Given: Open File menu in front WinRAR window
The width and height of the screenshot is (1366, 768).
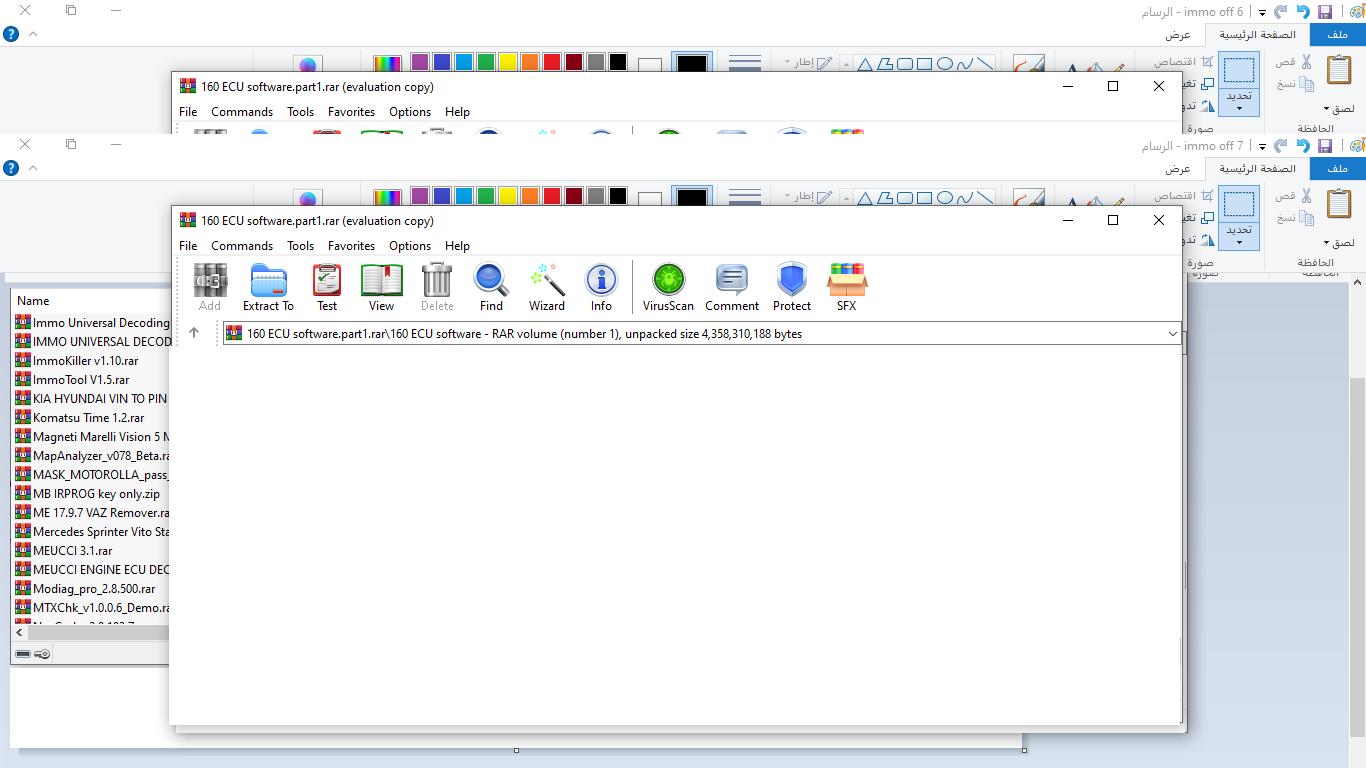Looking at the screenshot, I should pyautogui.click(x=188, y=246).
